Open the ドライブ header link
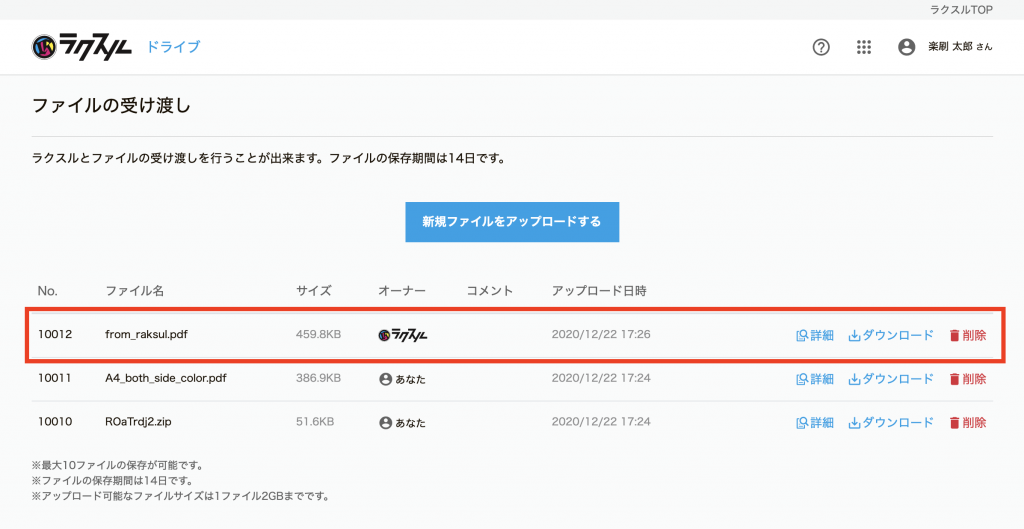1024x529 pixels. click(173, 47)
